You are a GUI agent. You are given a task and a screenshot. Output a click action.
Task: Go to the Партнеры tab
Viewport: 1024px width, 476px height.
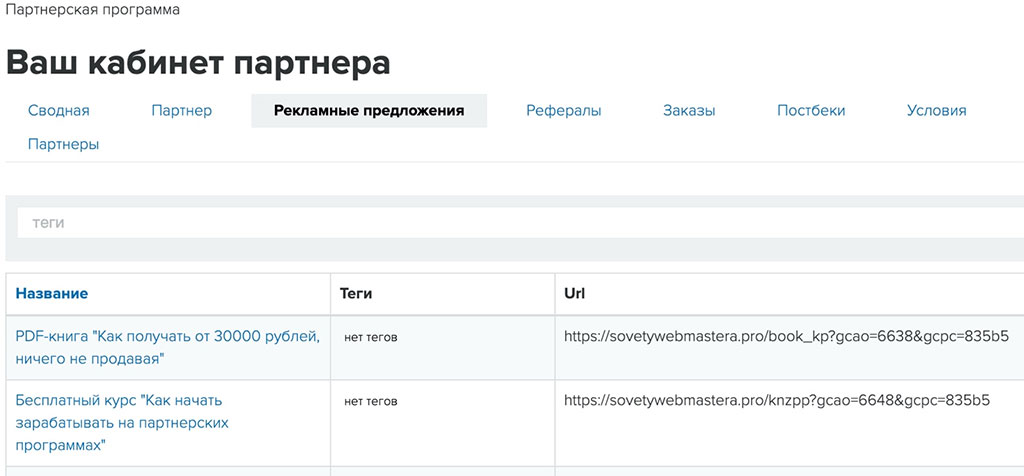tap(63, 144)
